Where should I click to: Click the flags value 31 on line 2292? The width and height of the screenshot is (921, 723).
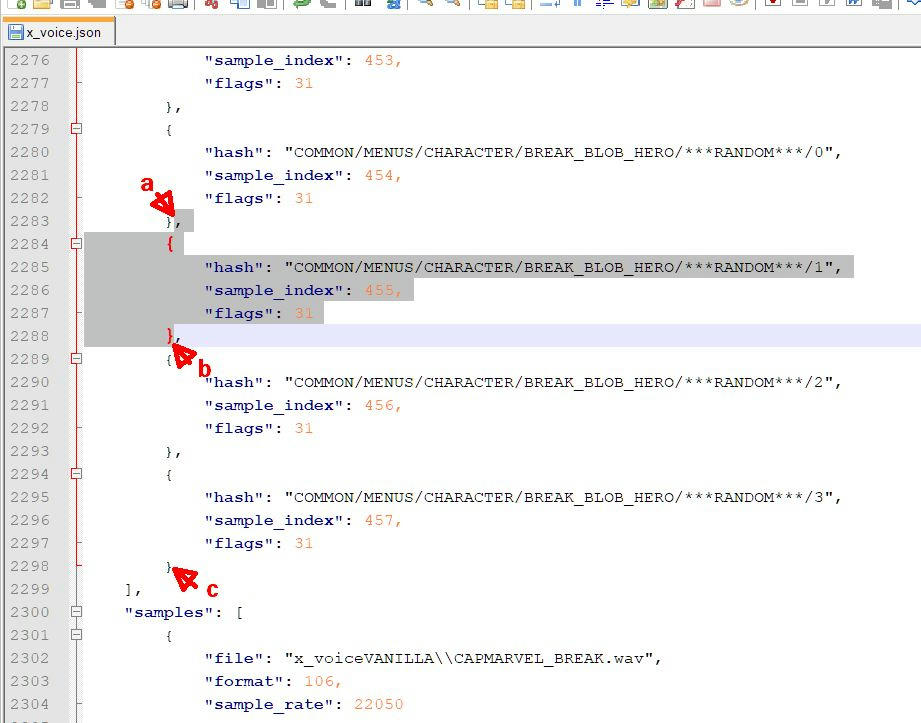coord(304,429)
